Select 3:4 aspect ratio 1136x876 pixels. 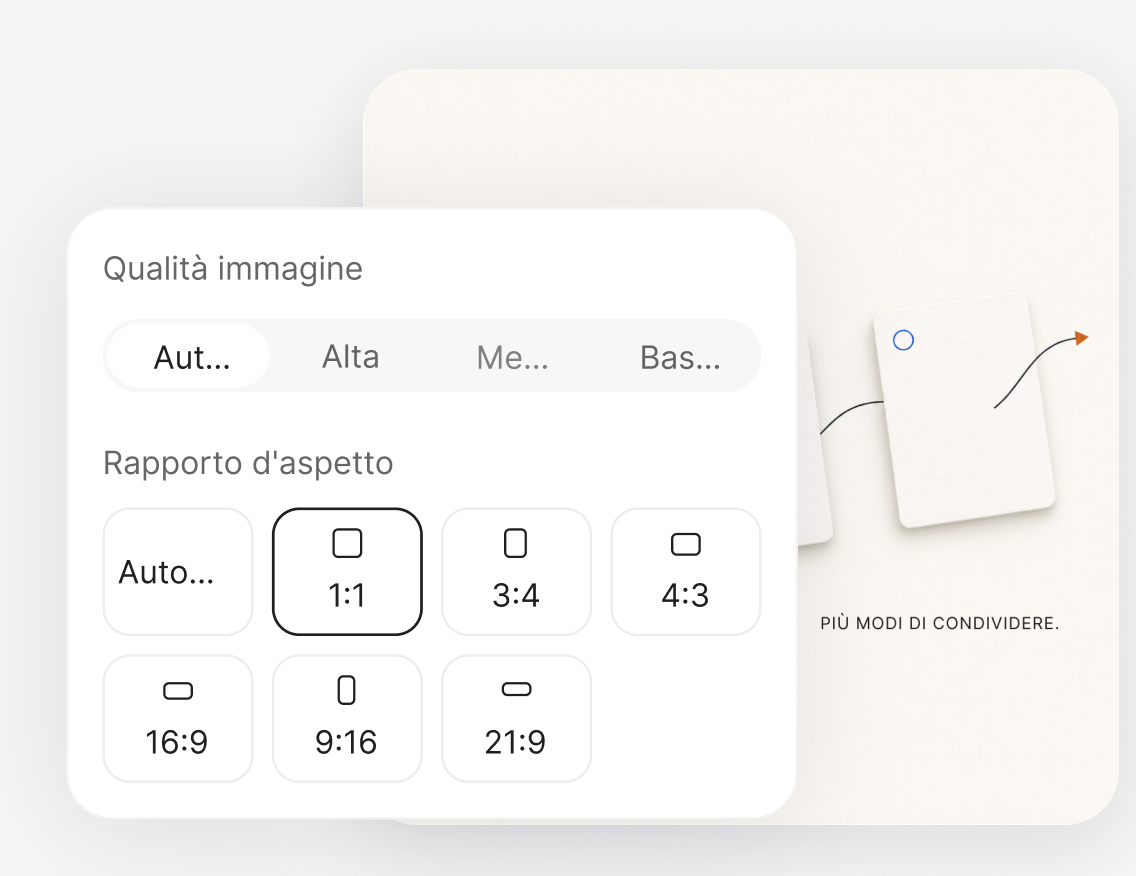pos(517,572)
